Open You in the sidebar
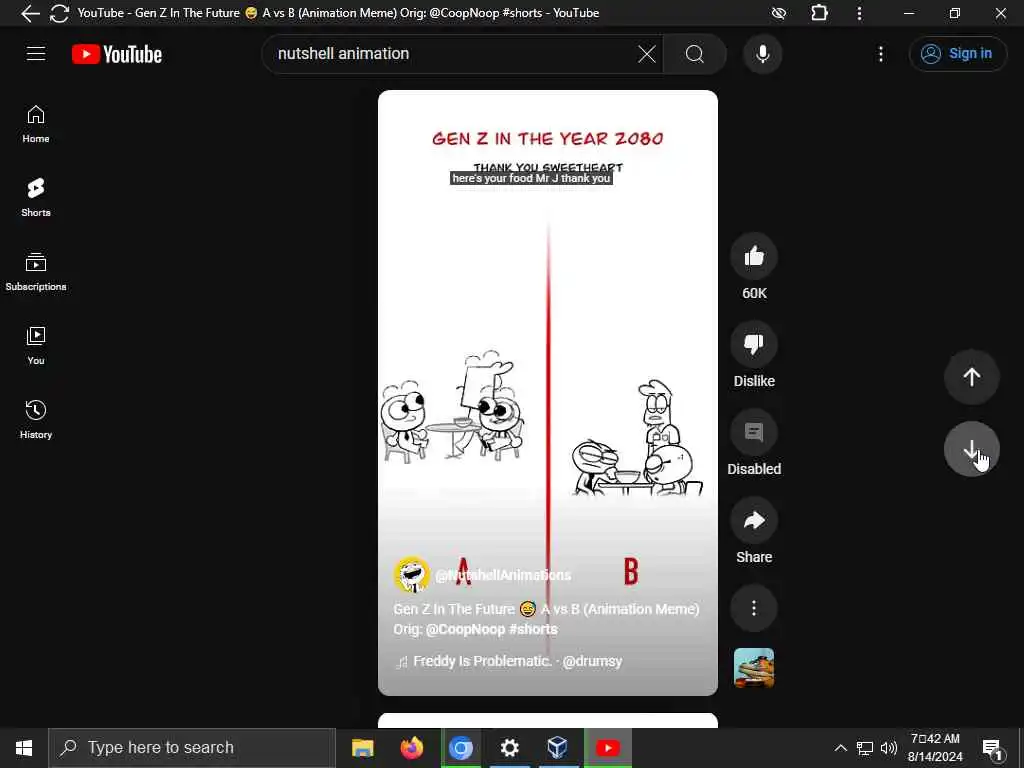1024x768 pixels. tap(36, 345)
